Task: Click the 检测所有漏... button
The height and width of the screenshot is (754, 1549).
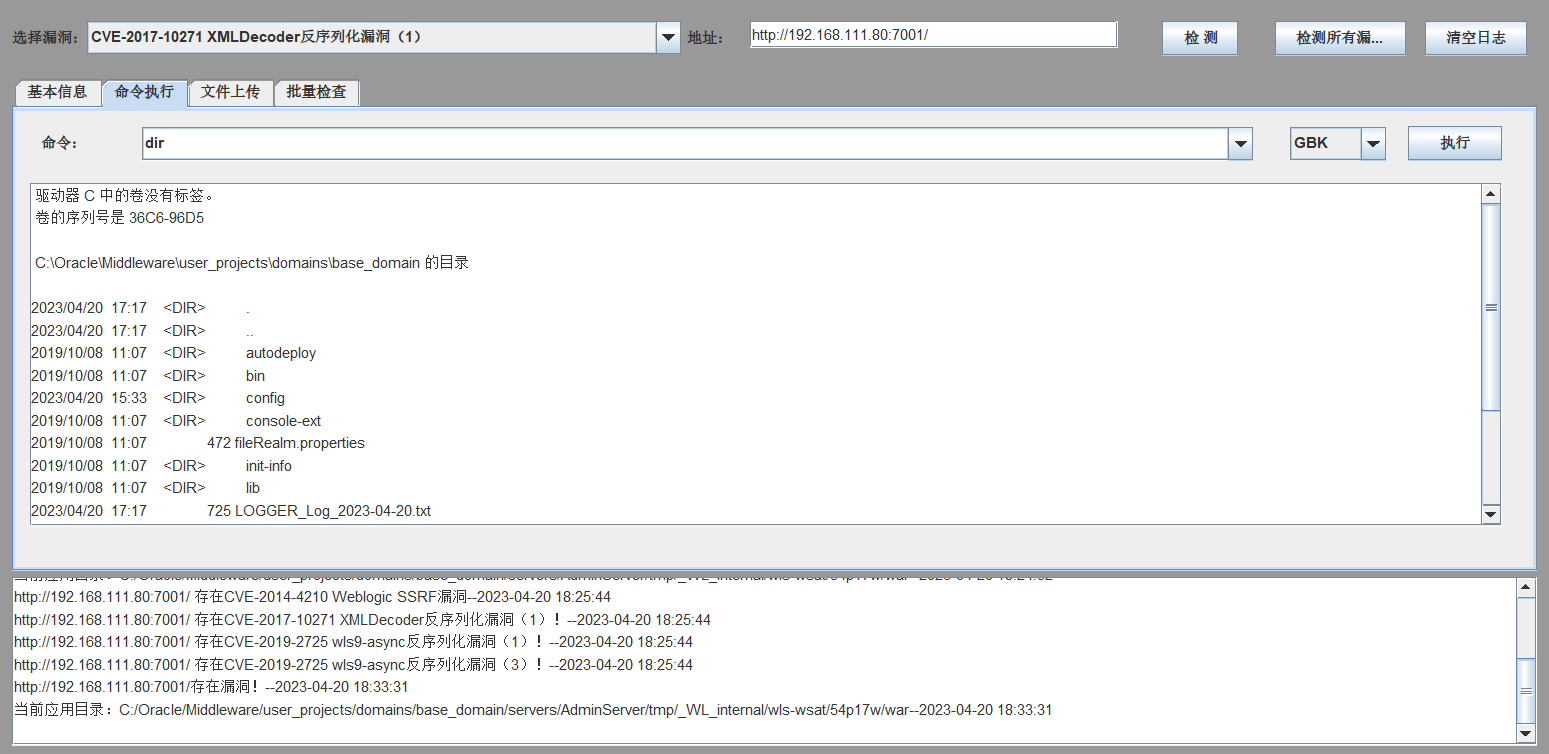Action: 1340,38
